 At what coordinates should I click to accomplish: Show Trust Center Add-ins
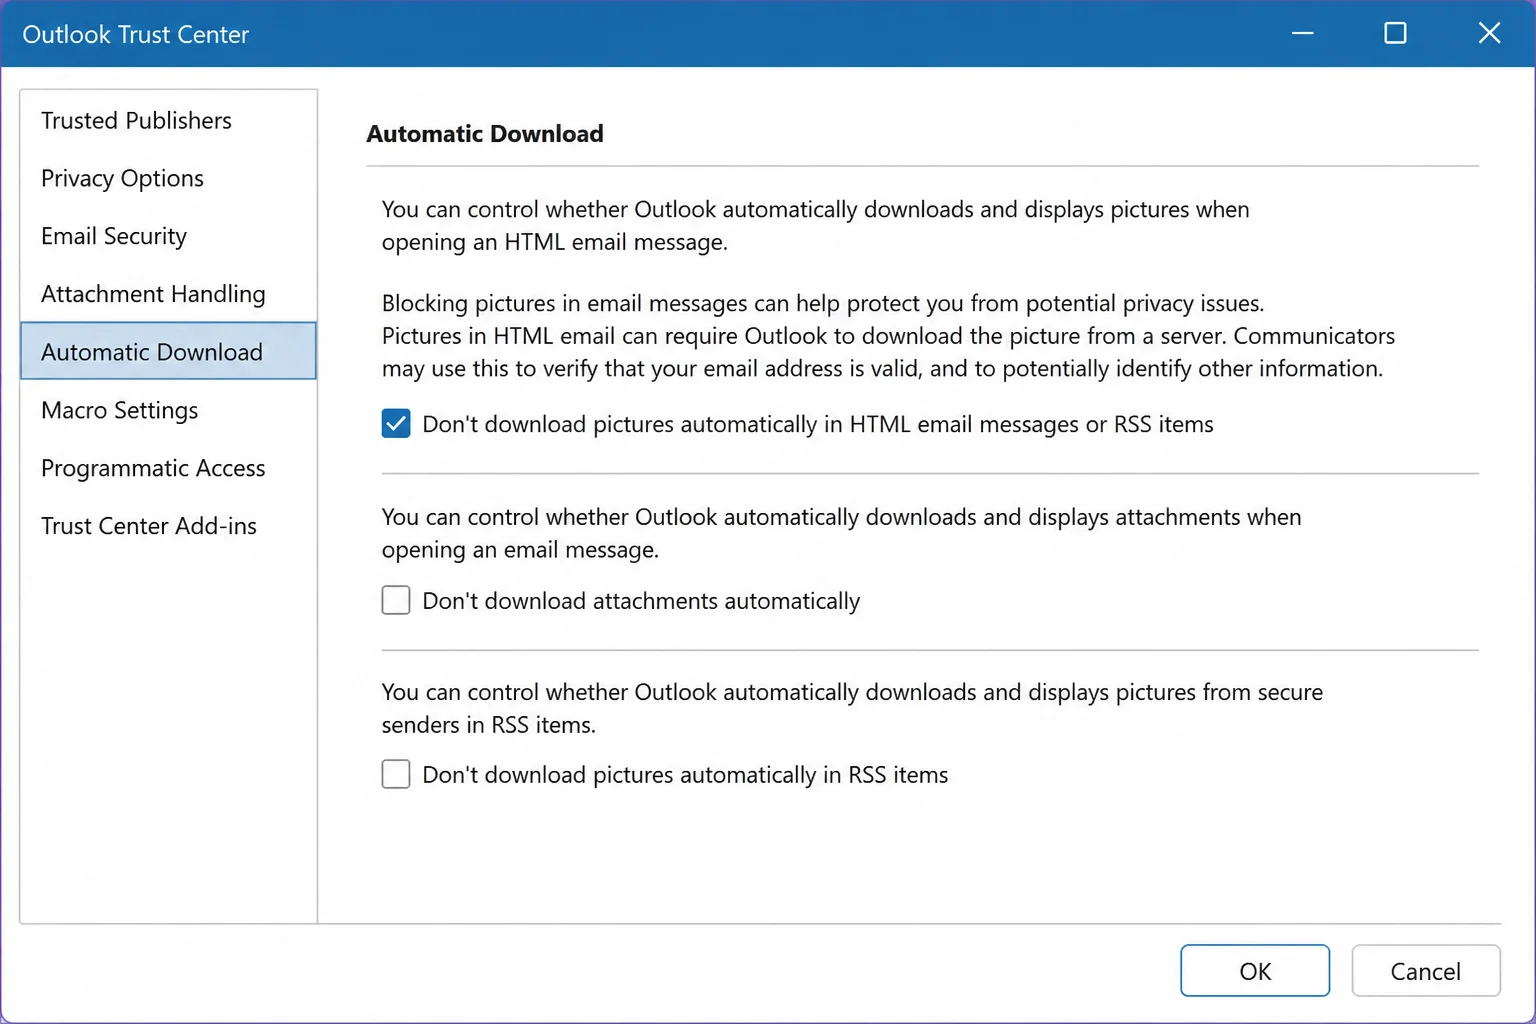coord(168,526)
